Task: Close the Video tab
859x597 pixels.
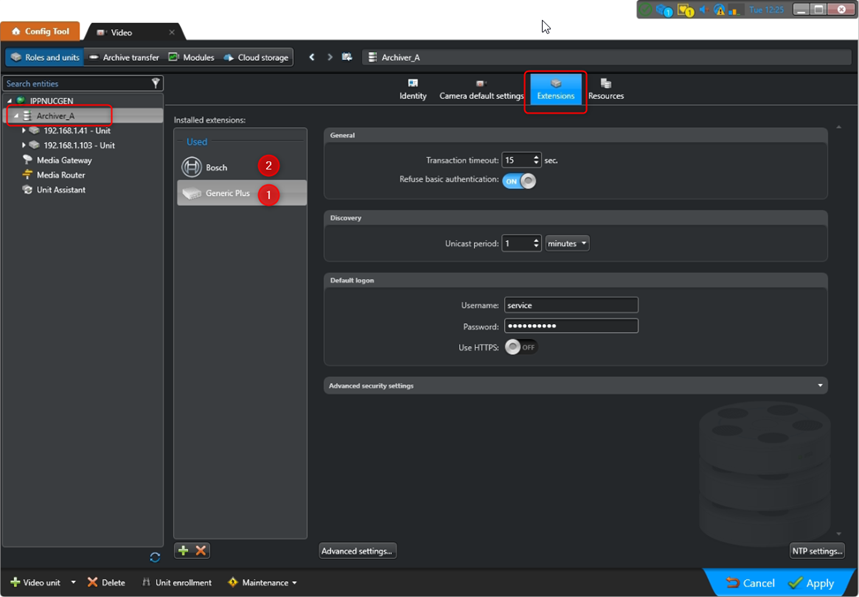Action: point(171,32)
